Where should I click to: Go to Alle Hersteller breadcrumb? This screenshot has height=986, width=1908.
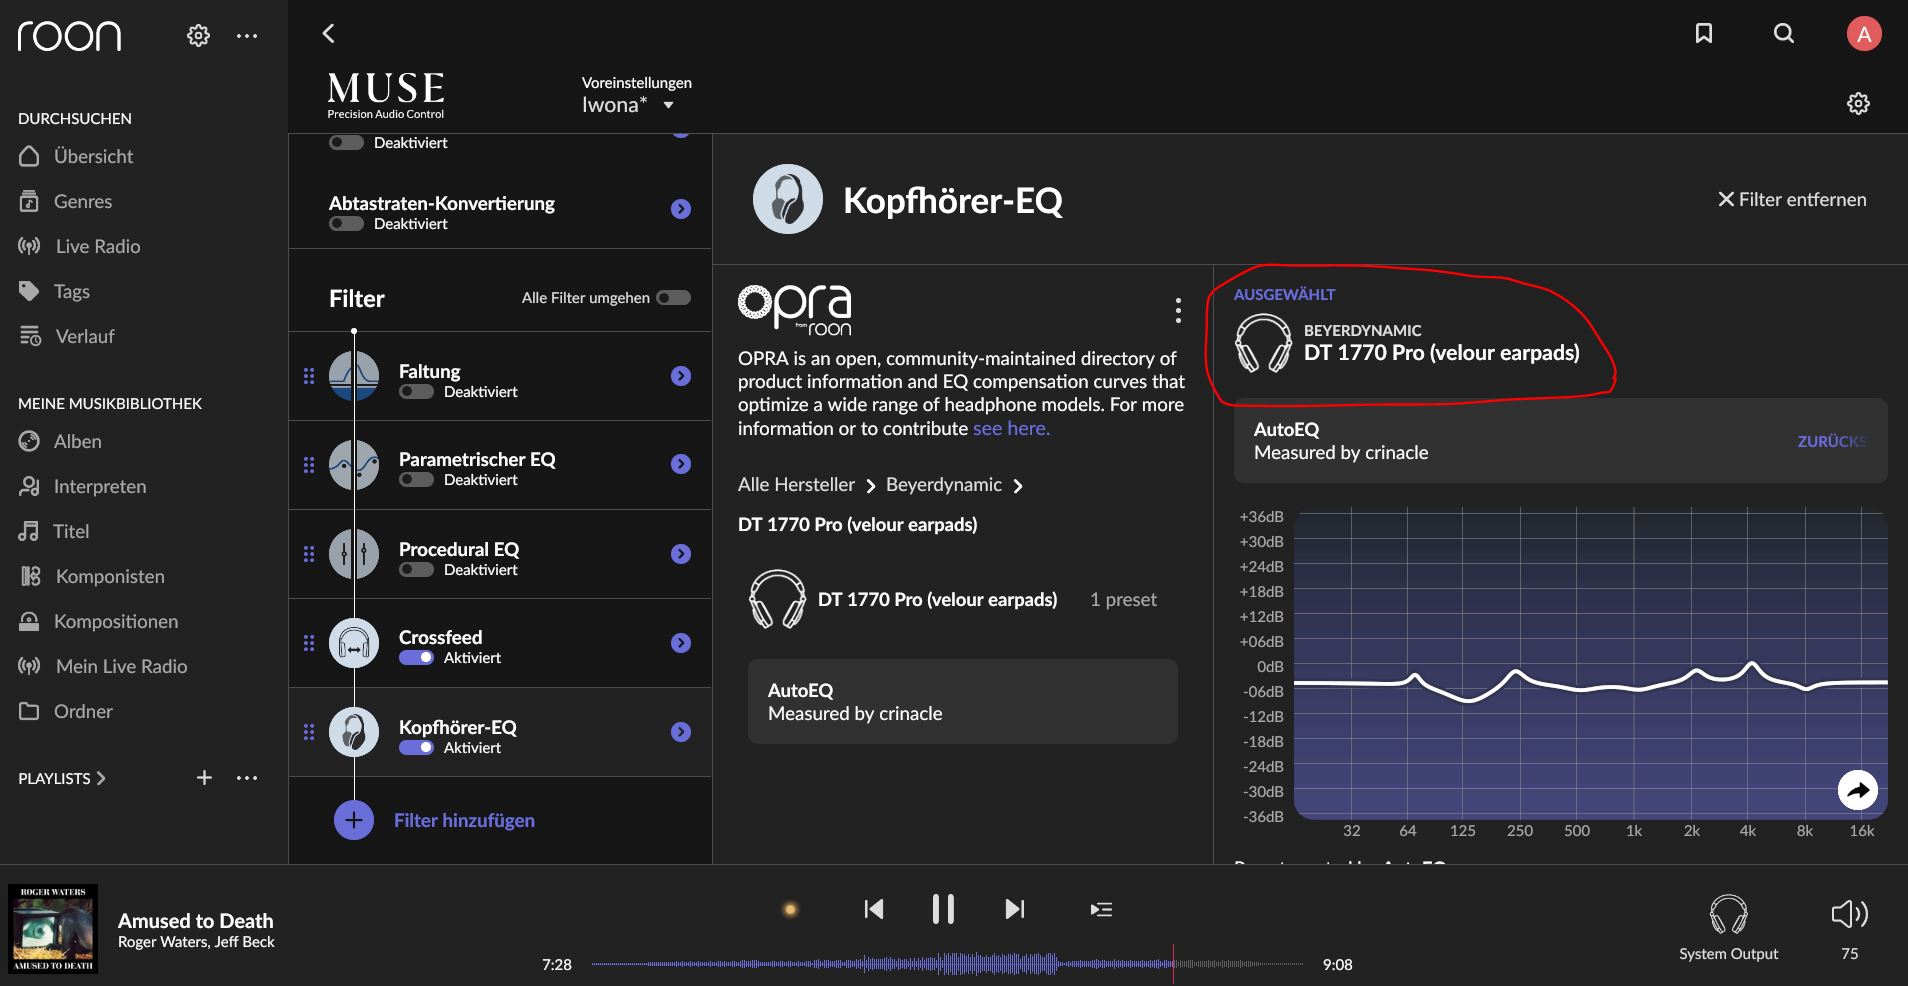coord(796,485)
